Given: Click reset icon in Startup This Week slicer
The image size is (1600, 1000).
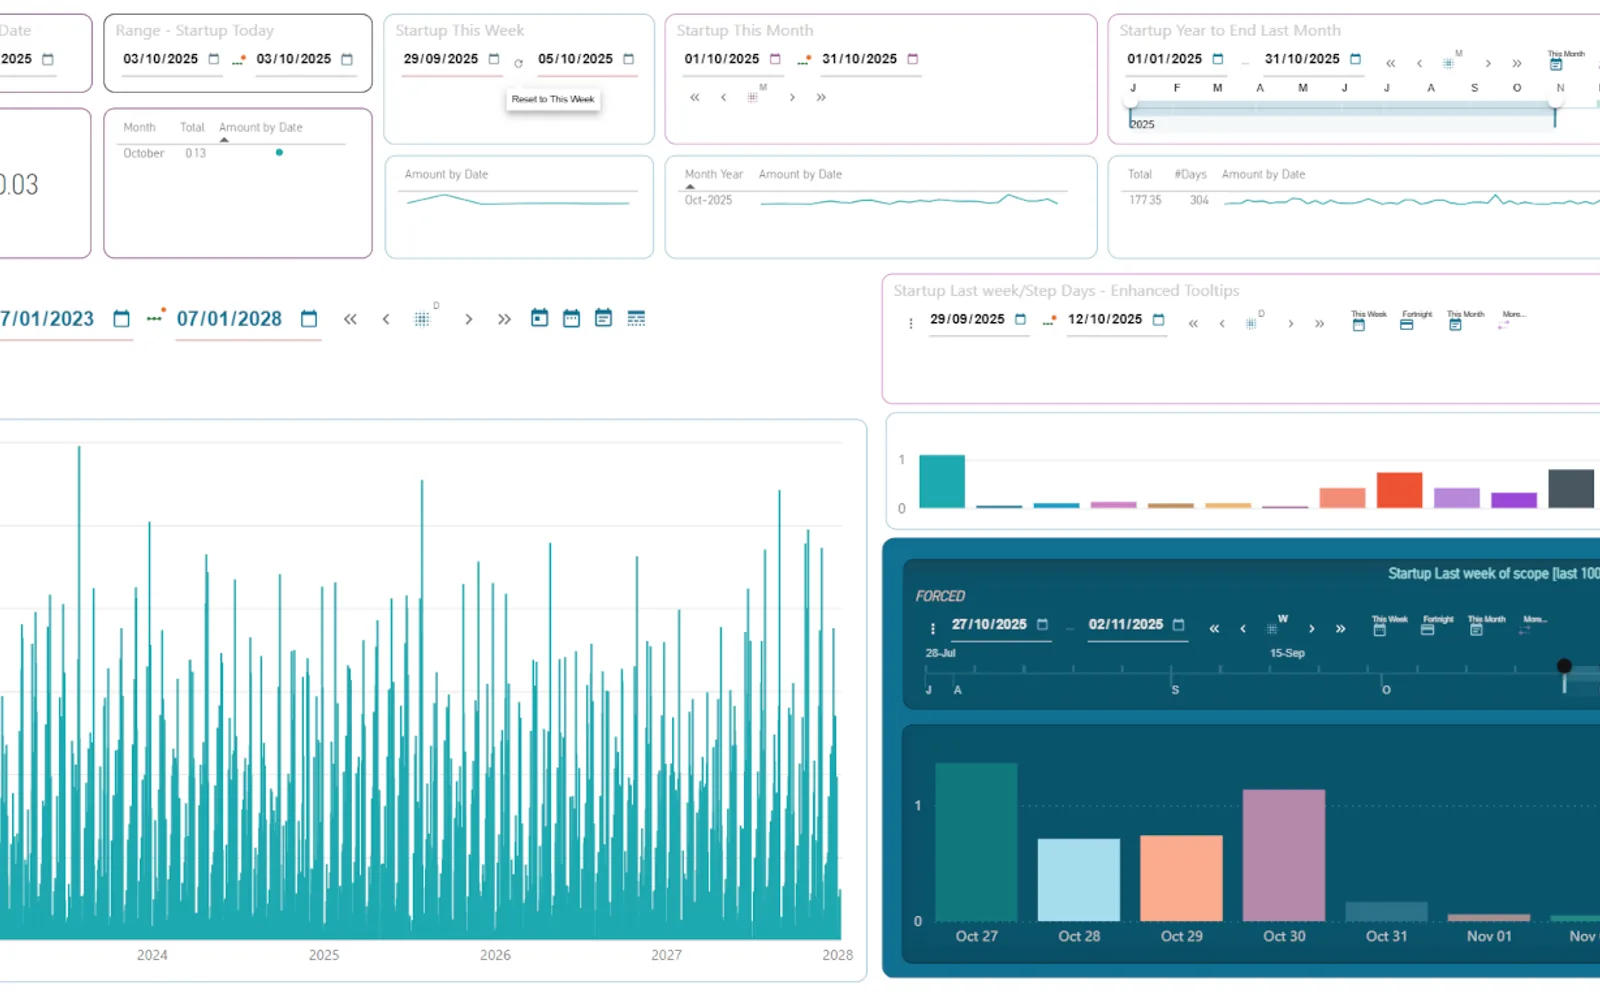Looking at the screenshot, I should [518, 63].
